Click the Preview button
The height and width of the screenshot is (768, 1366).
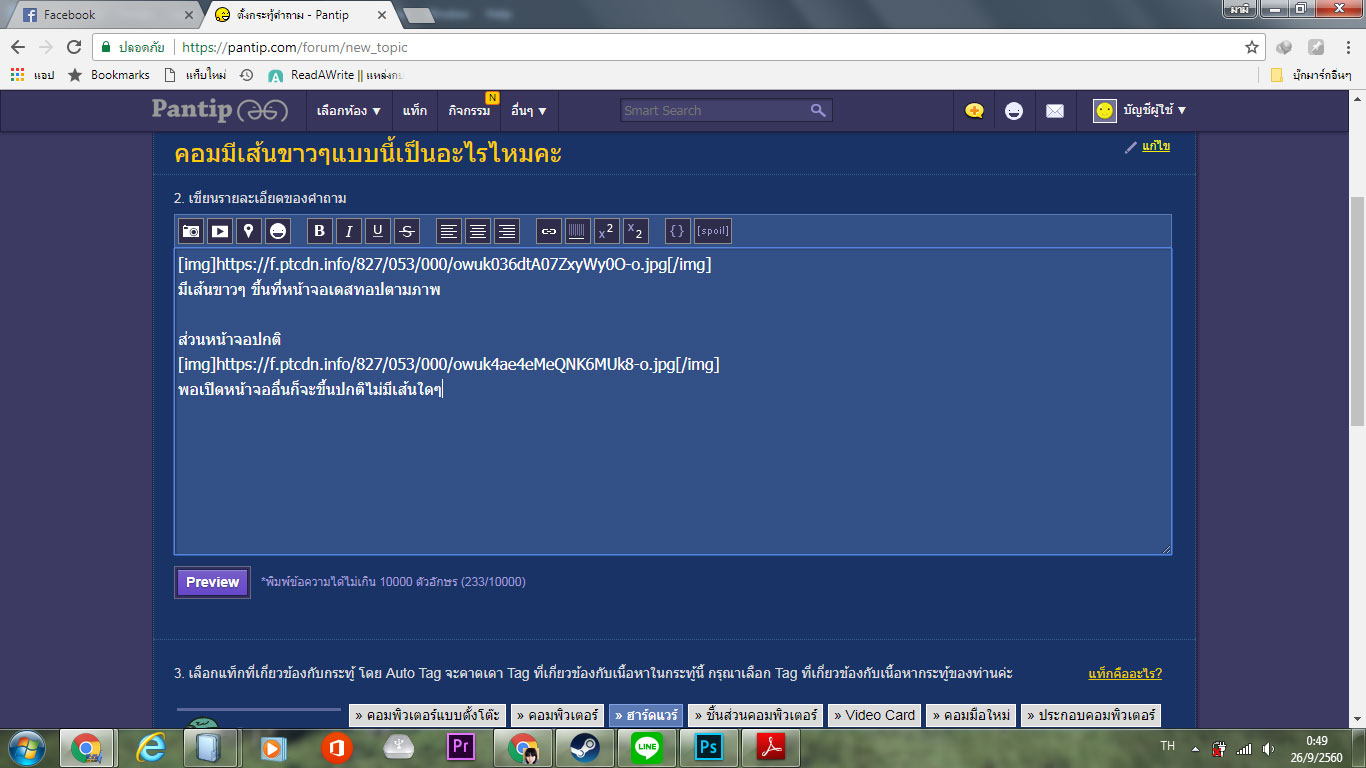pos(212,582)
